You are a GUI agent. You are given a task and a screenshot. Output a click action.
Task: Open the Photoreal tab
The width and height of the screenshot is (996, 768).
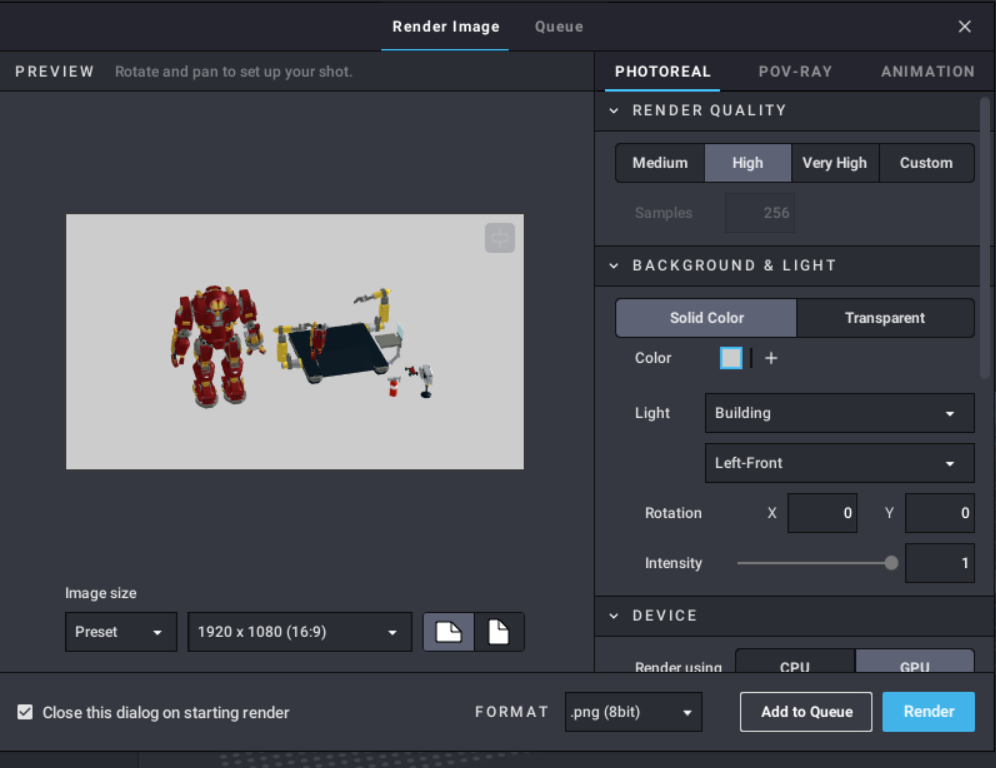(x=663, y=72)
